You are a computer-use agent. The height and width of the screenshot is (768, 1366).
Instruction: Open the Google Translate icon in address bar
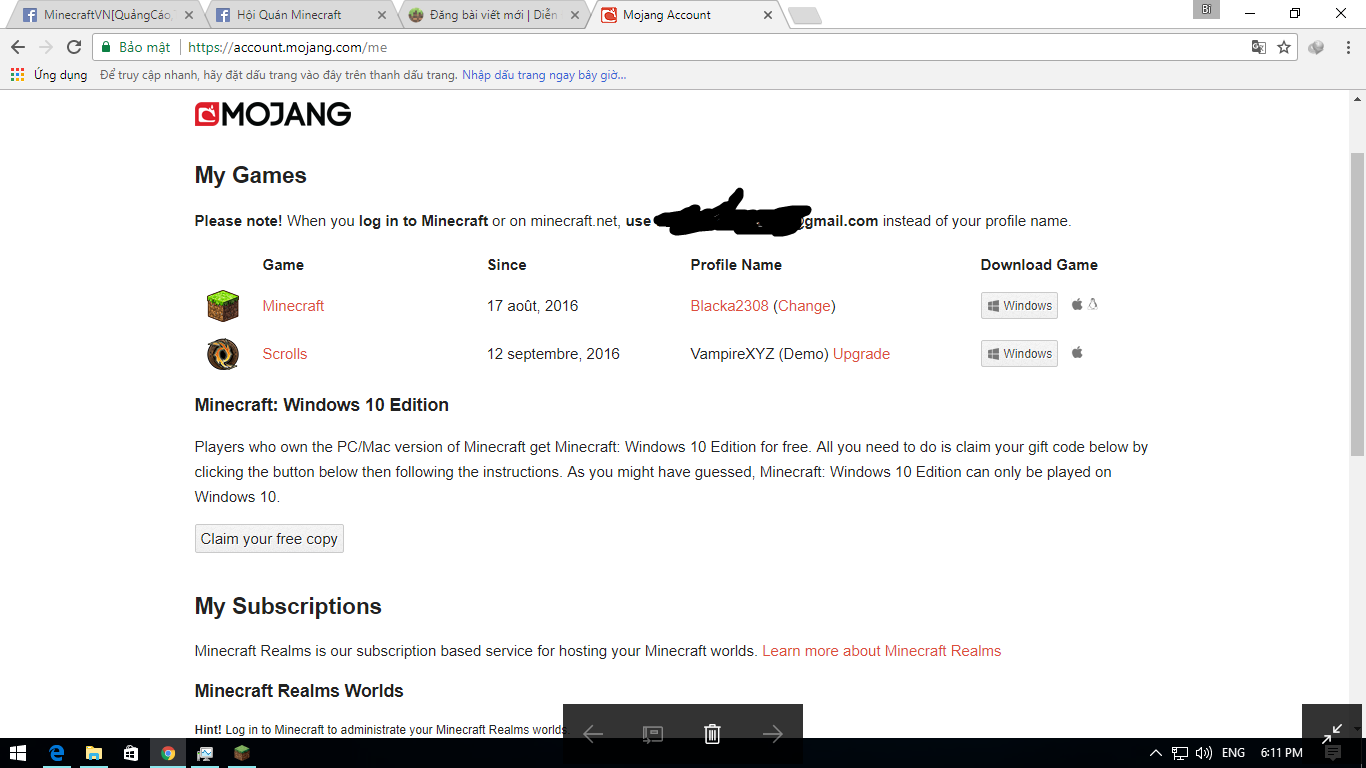tap(1259, 47)
